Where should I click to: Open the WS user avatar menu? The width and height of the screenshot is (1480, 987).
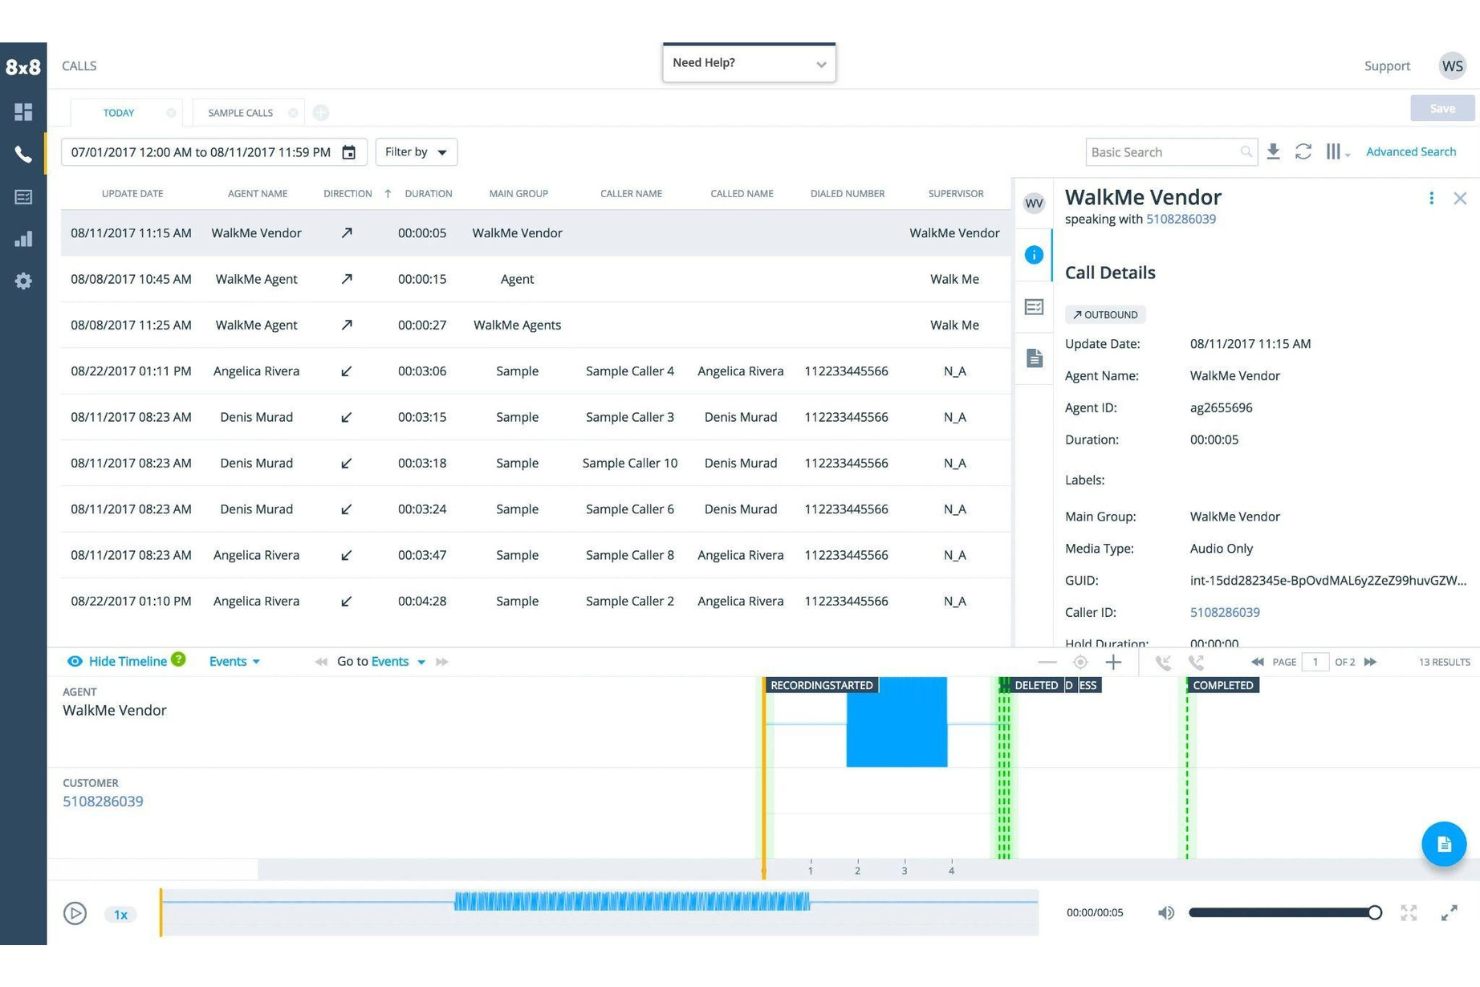(1452, 66)
